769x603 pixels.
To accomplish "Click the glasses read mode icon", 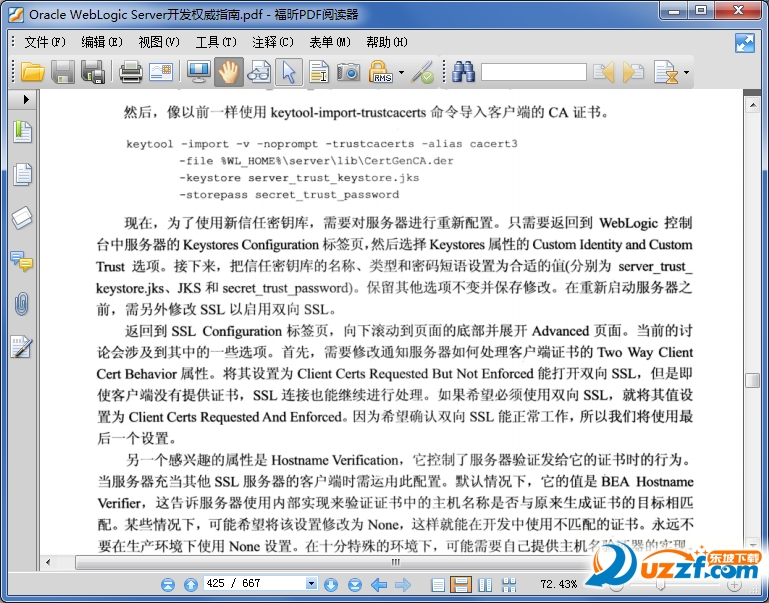I will (258, 73).
